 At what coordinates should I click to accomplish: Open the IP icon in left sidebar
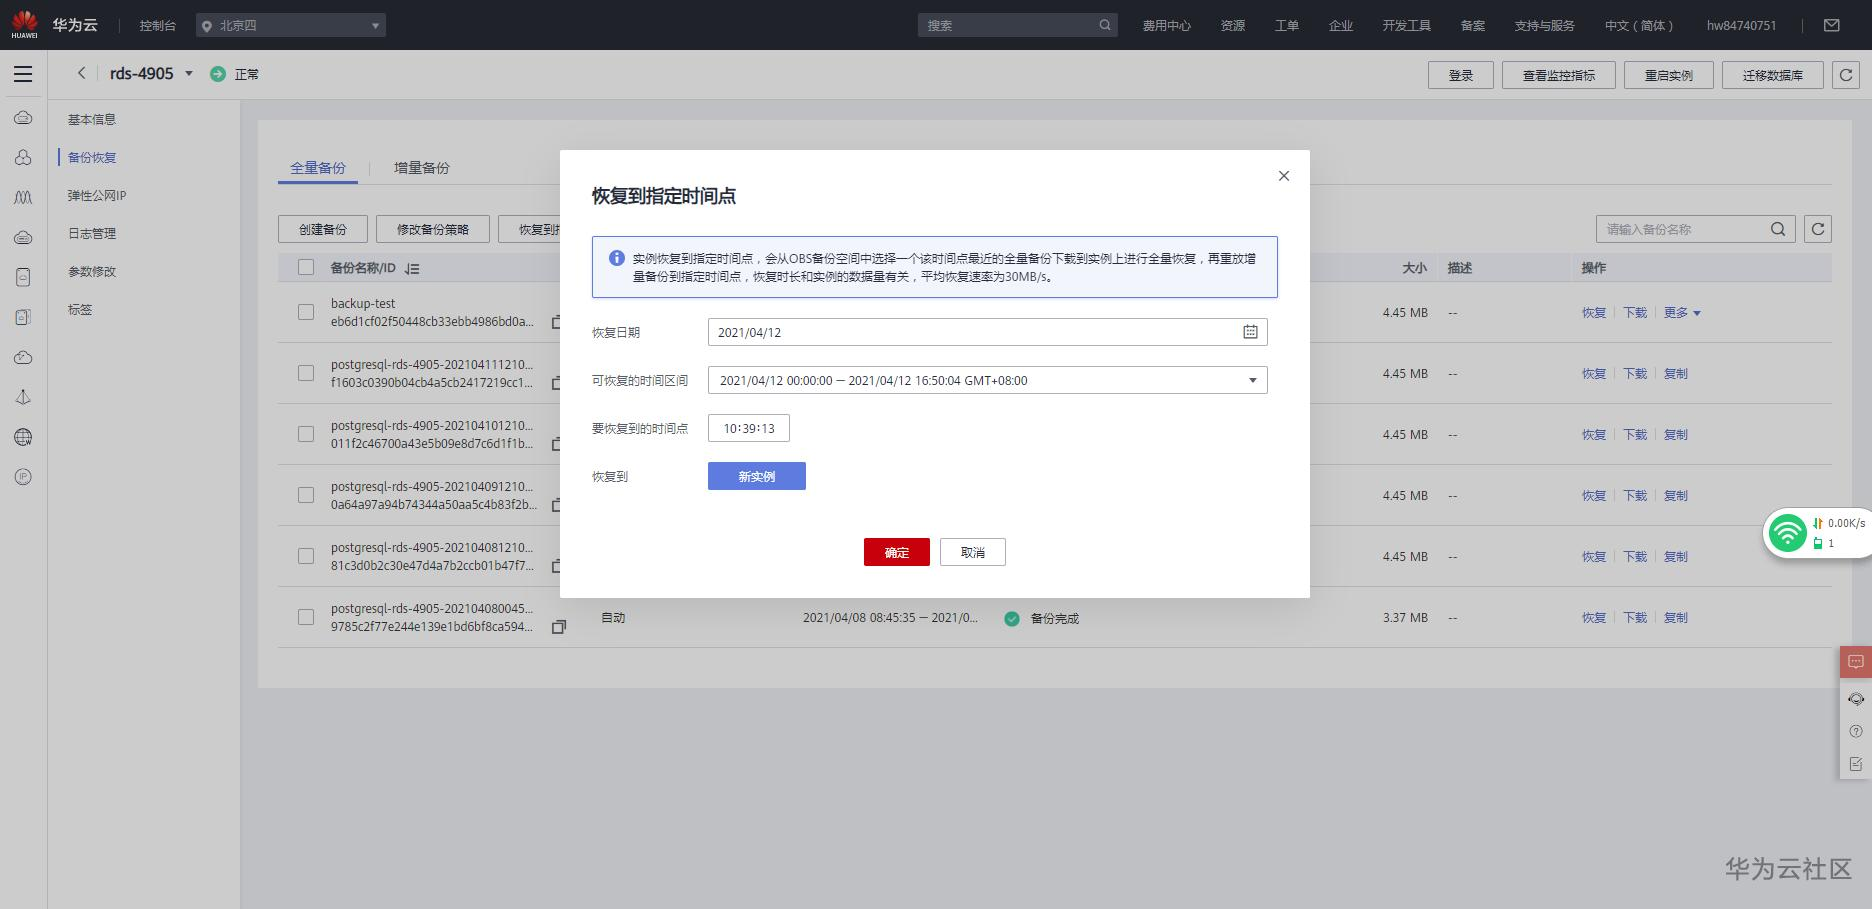click(x=23, y=477)
